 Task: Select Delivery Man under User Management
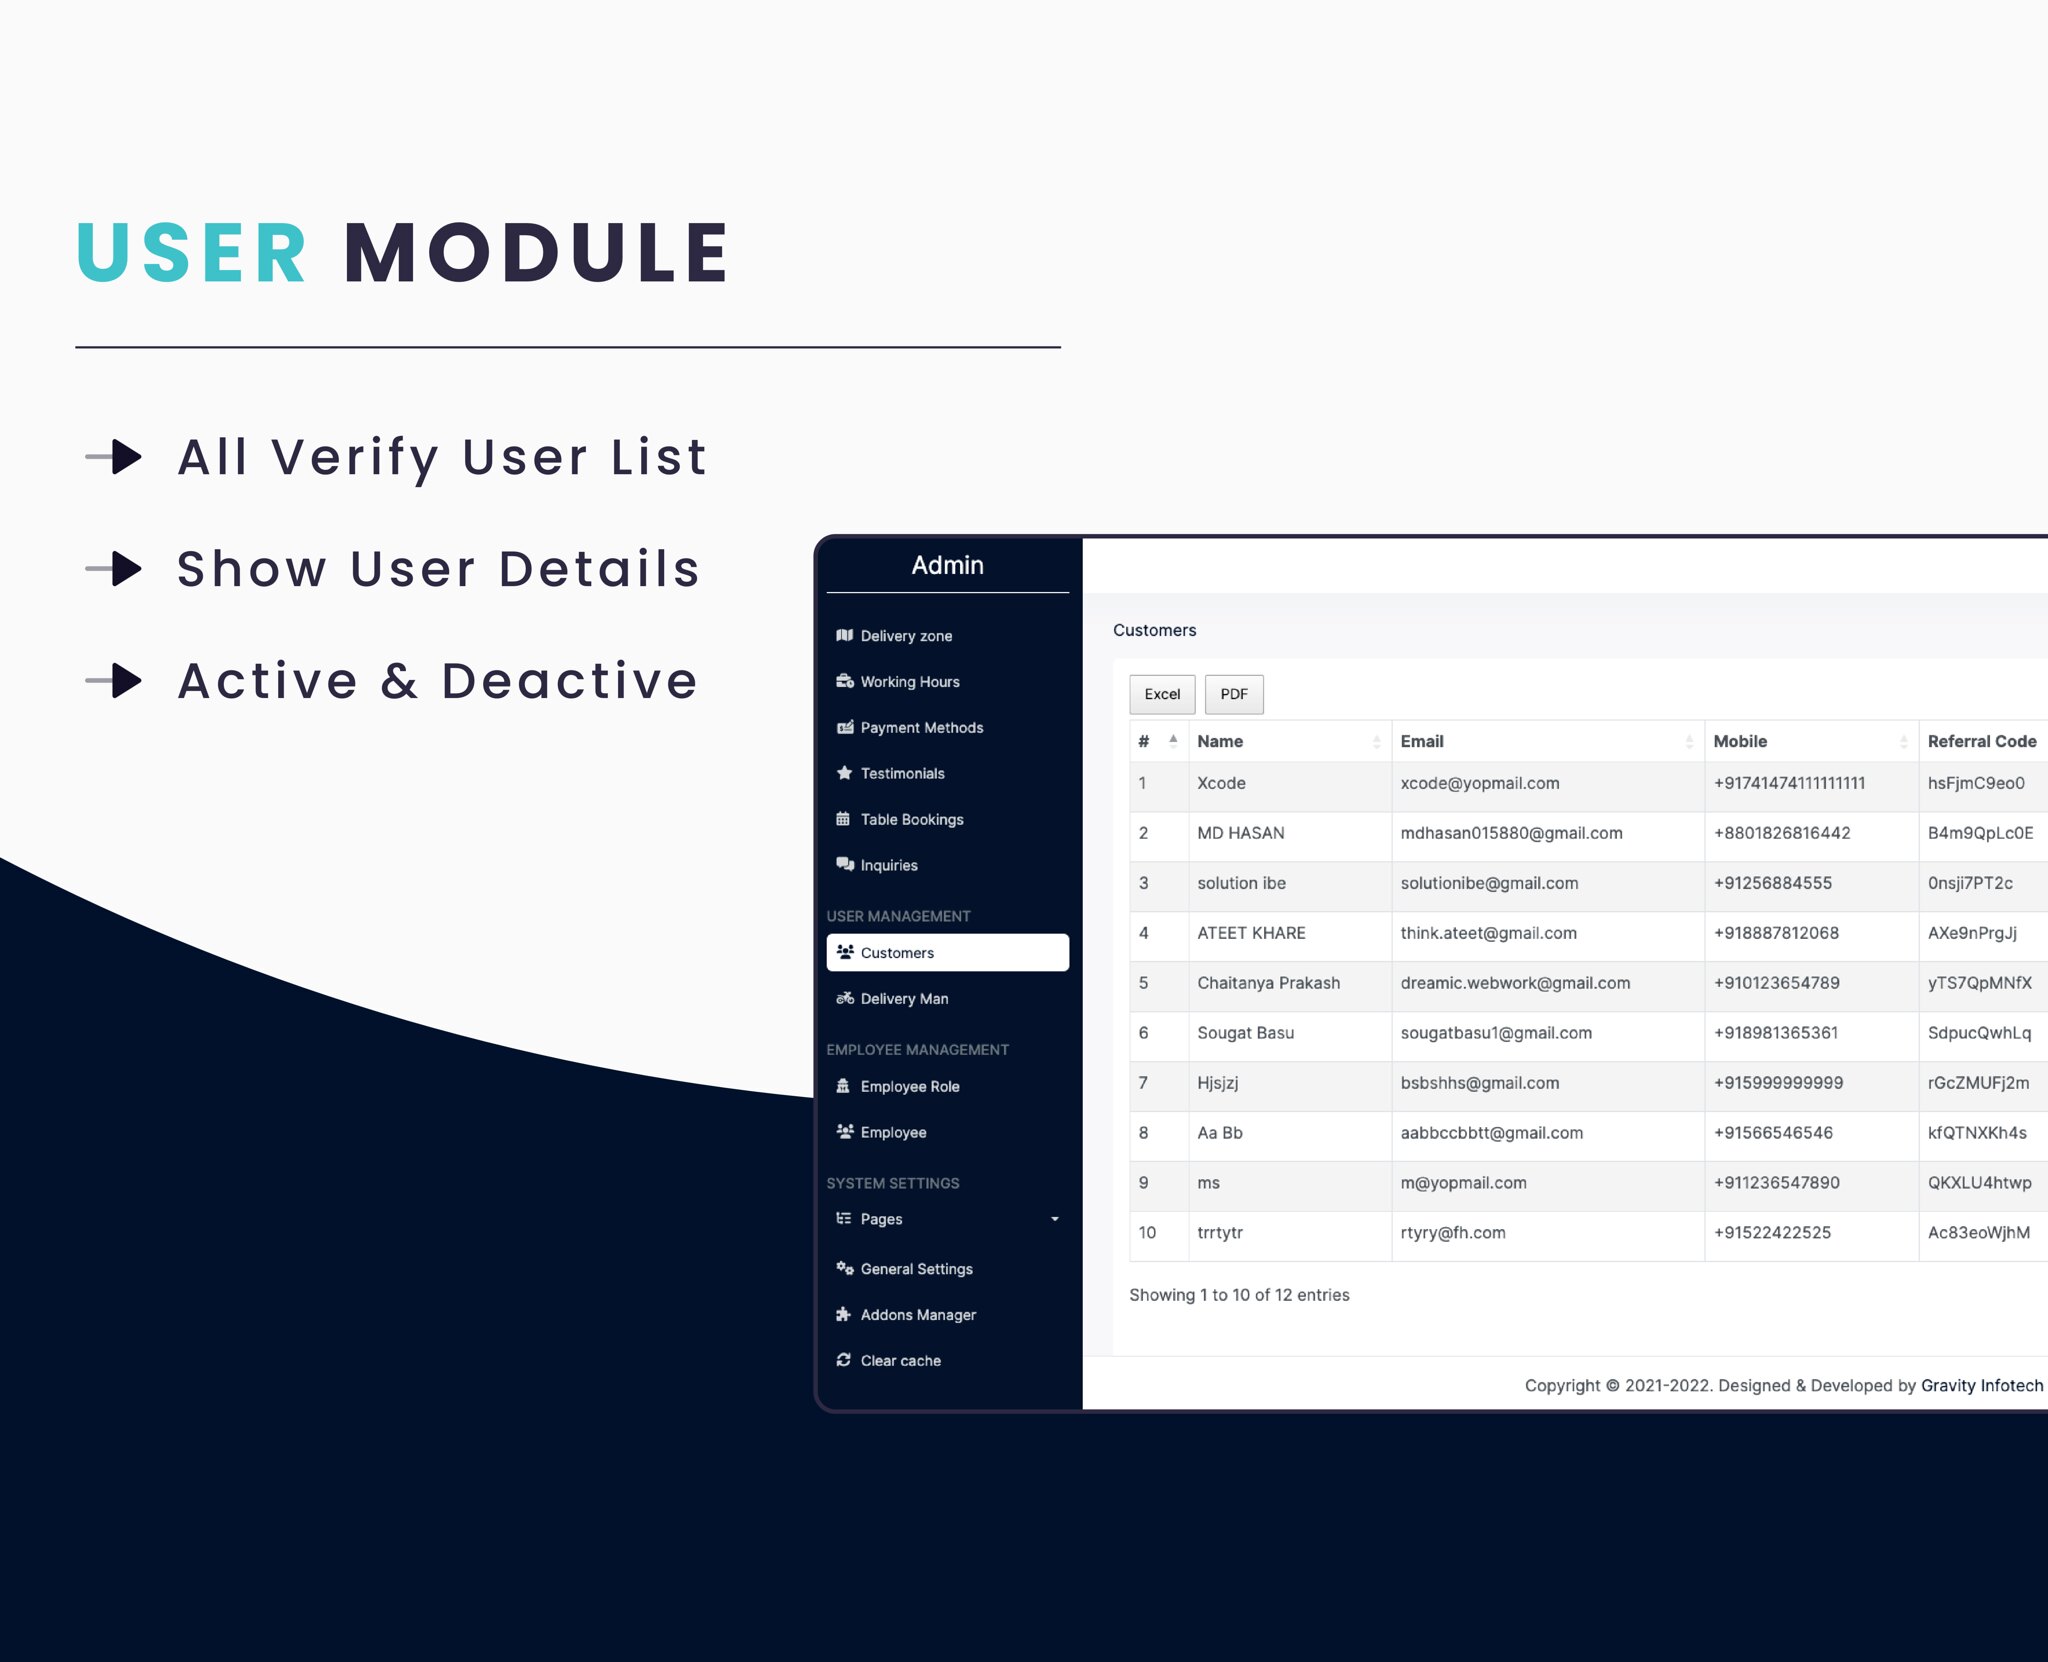(905, 997)
